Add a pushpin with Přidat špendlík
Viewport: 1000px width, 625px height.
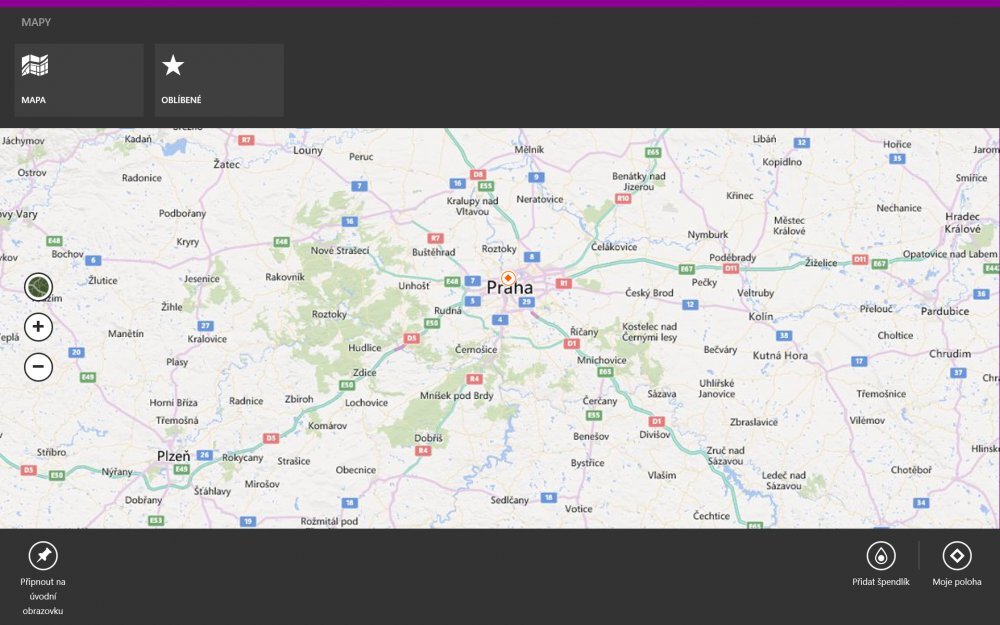[880, 556]
